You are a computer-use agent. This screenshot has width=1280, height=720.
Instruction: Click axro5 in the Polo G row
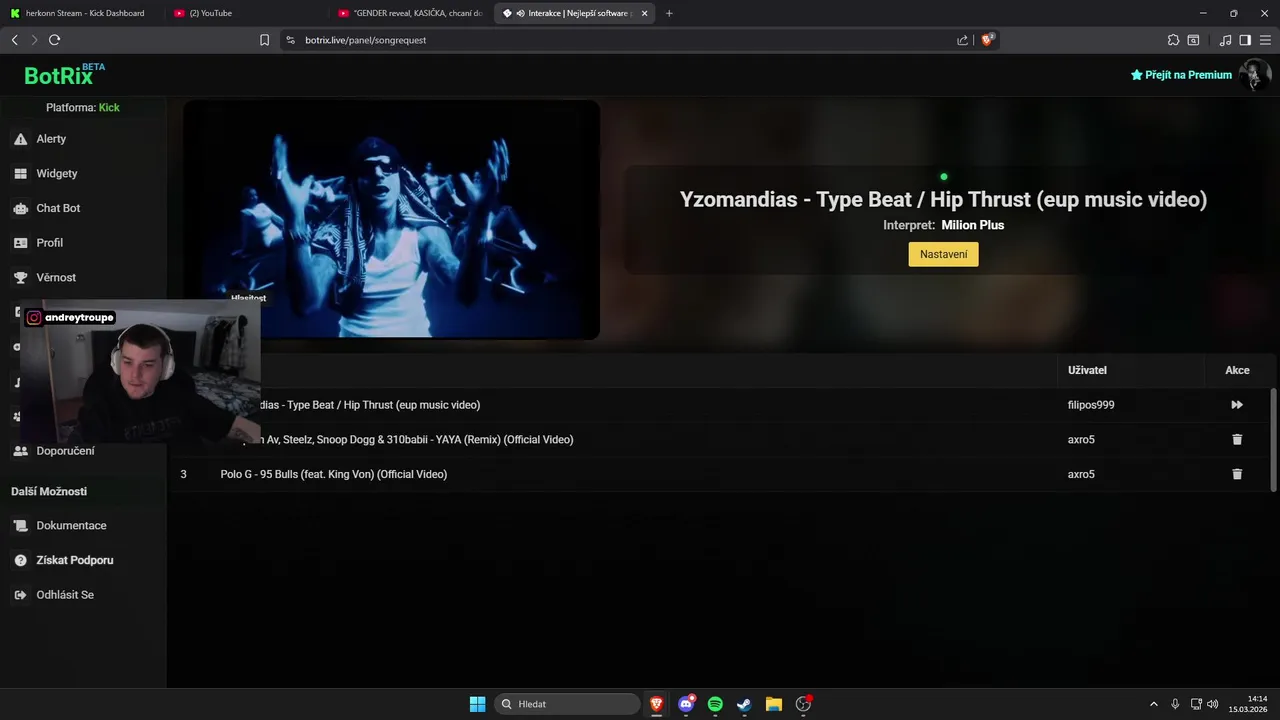1081,474
